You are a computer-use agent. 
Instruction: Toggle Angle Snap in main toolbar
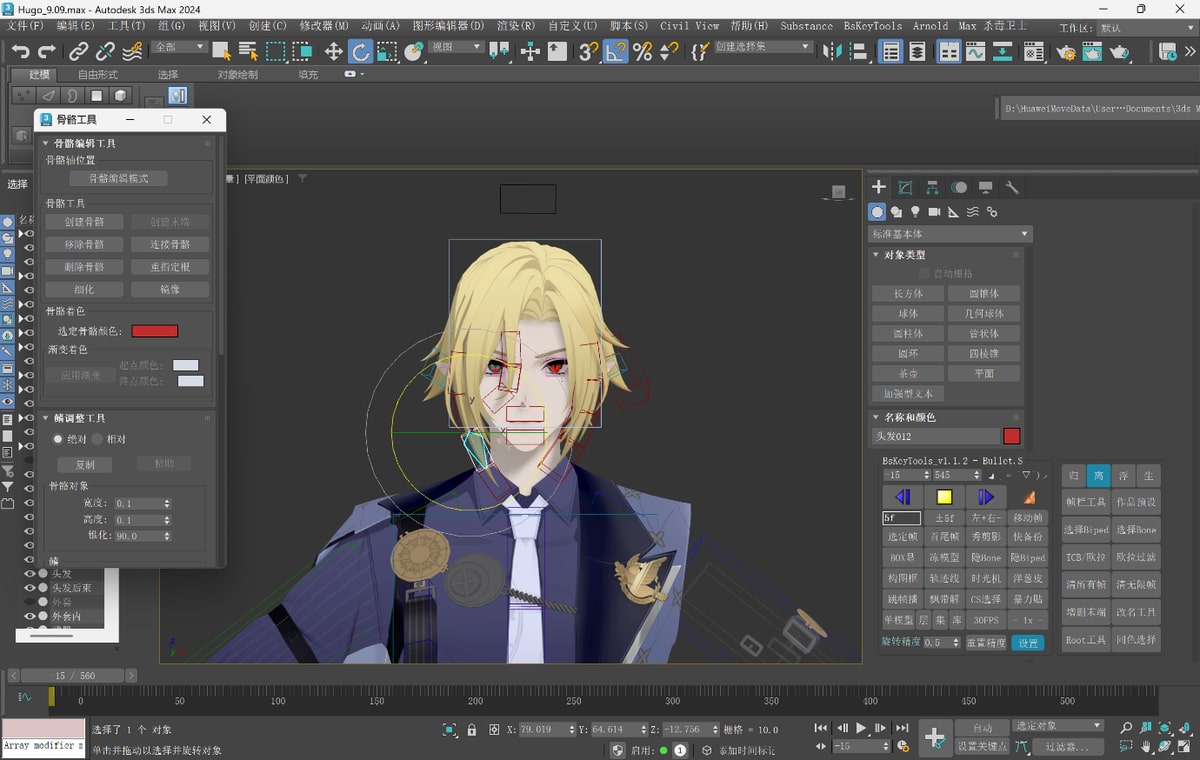point(616,51)
